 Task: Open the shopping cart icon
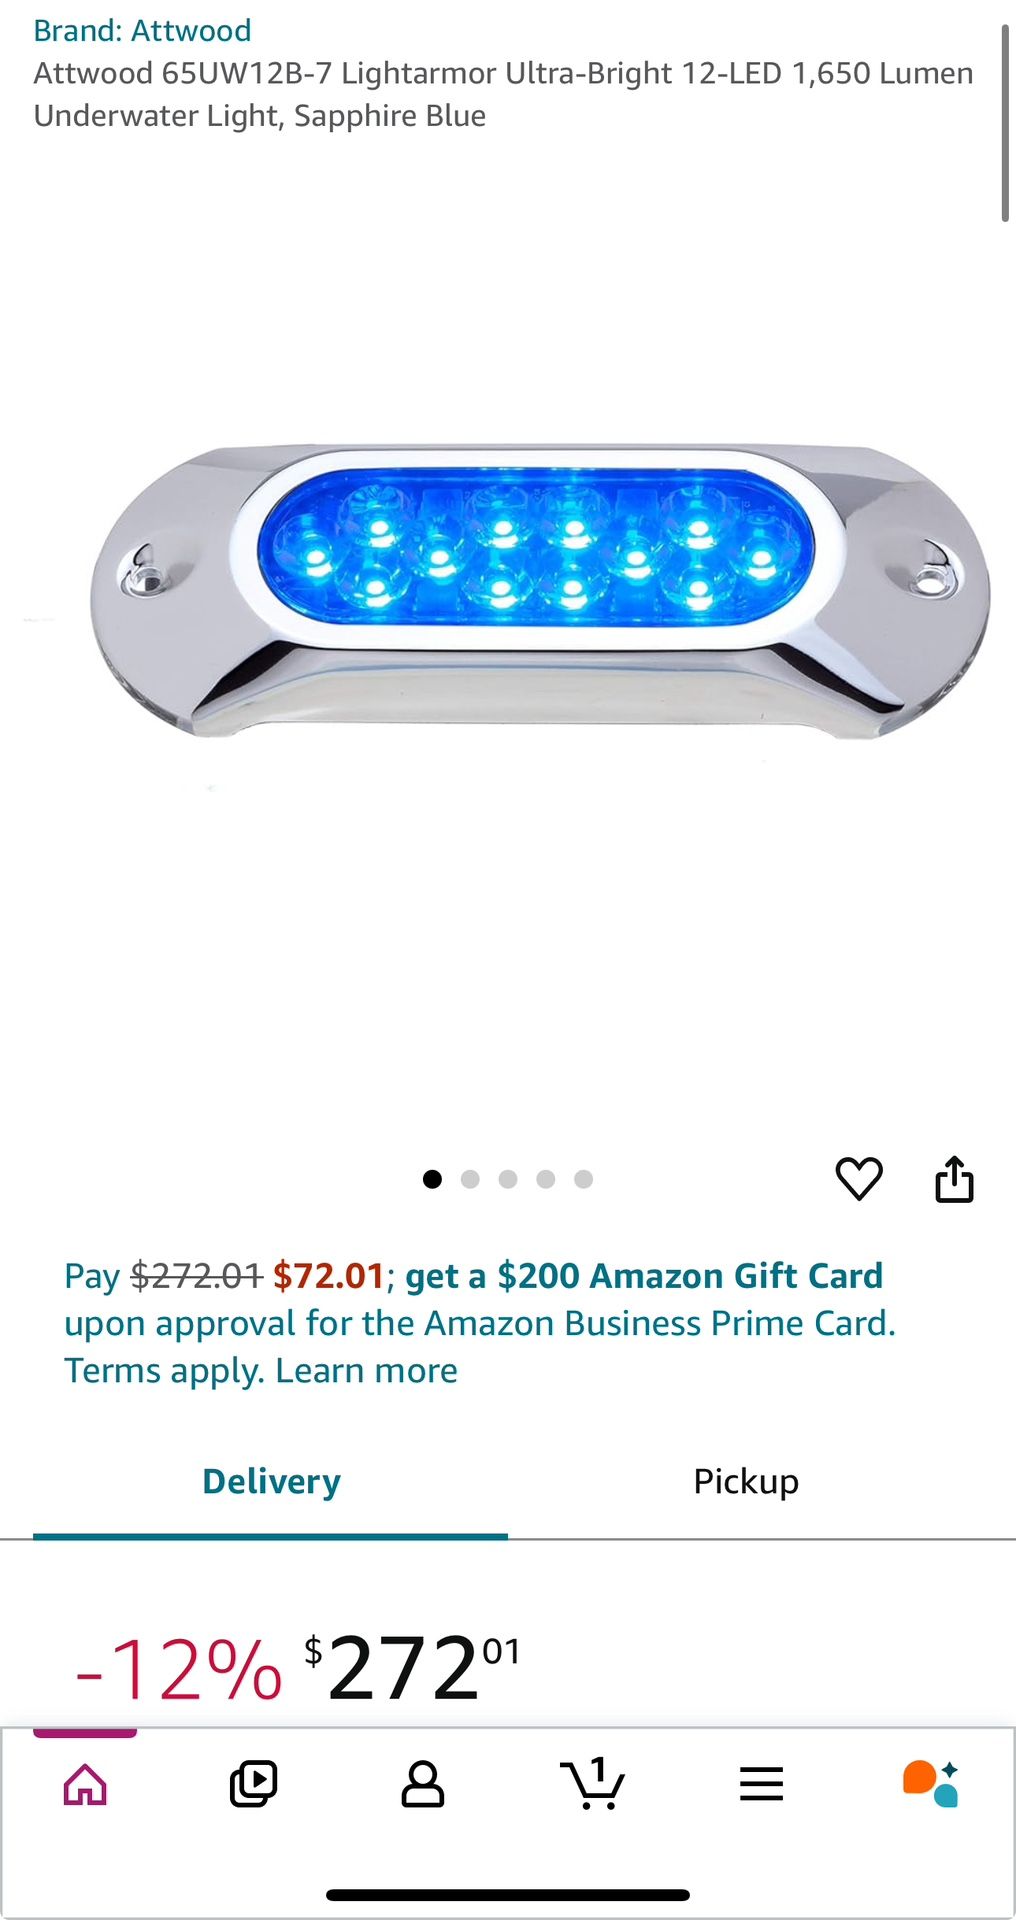(592, 1783)
